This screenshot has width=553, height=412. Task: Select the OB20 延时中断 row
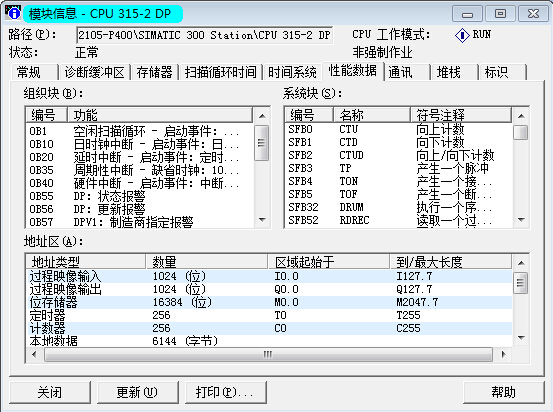(140, 157)
